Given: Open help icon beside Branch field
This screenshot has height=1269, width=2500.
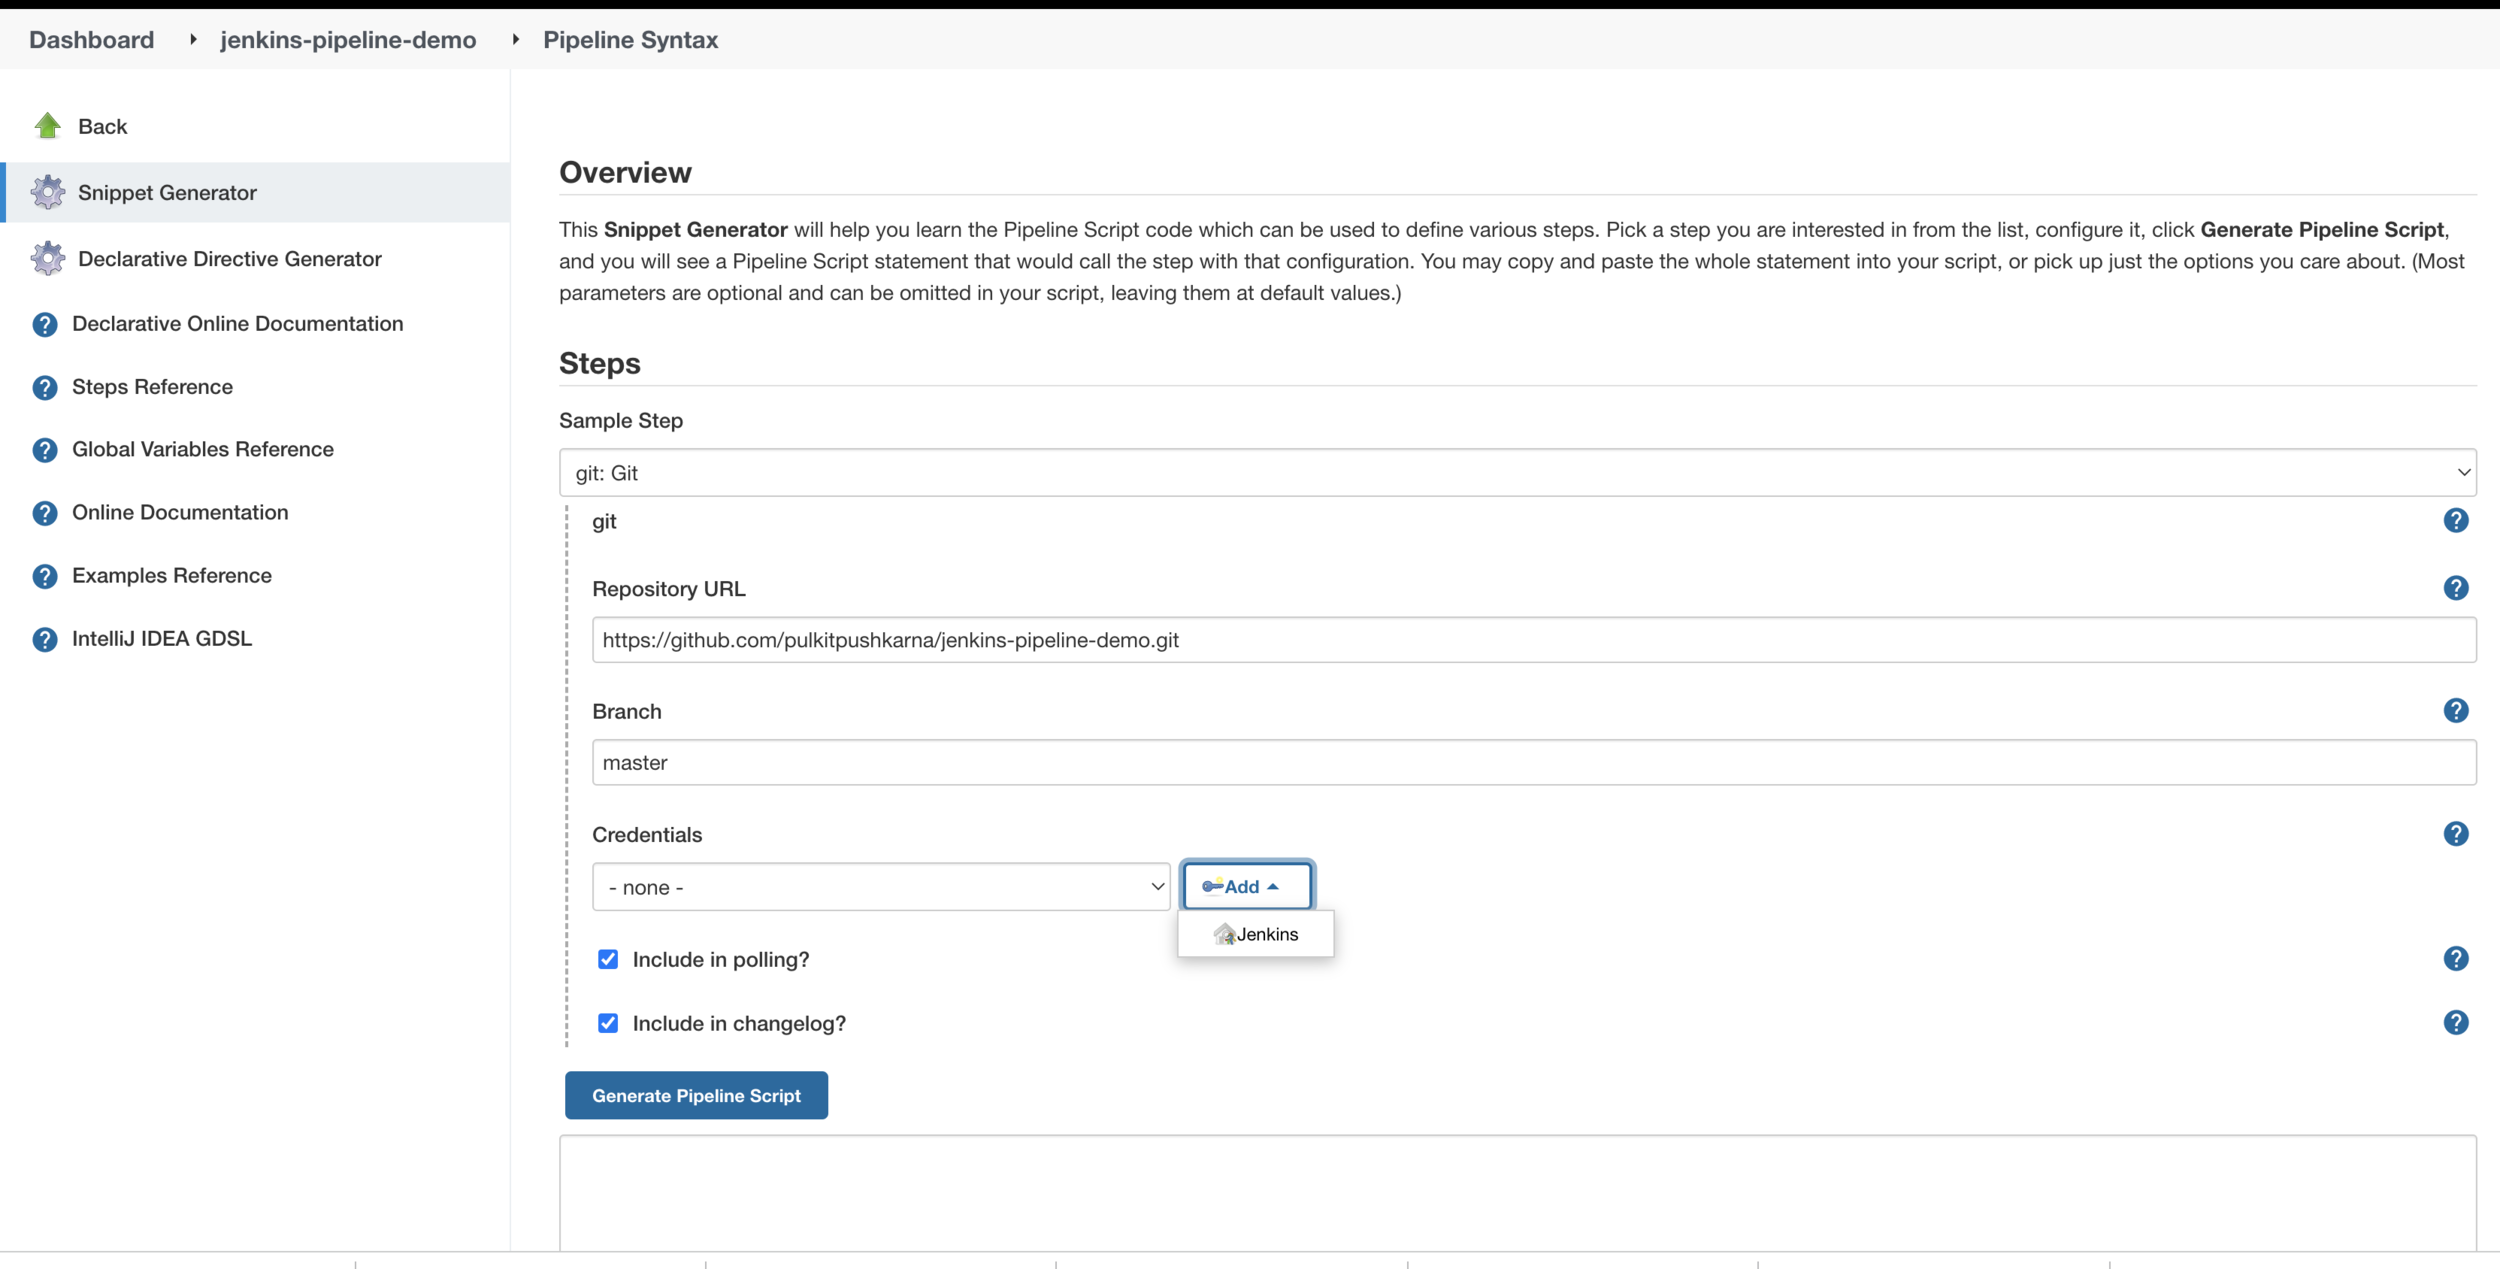Looking at the screenshot, I should (x=2455, y=711).
